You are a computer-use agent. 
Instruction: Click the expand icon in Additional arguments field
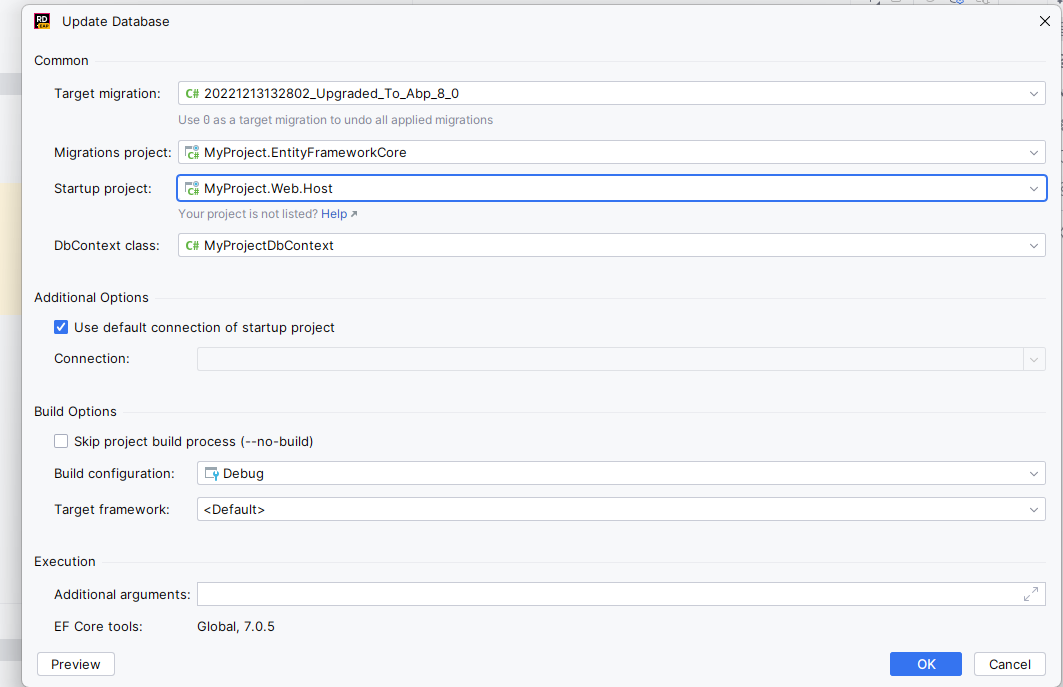[x=1032, y=594]
